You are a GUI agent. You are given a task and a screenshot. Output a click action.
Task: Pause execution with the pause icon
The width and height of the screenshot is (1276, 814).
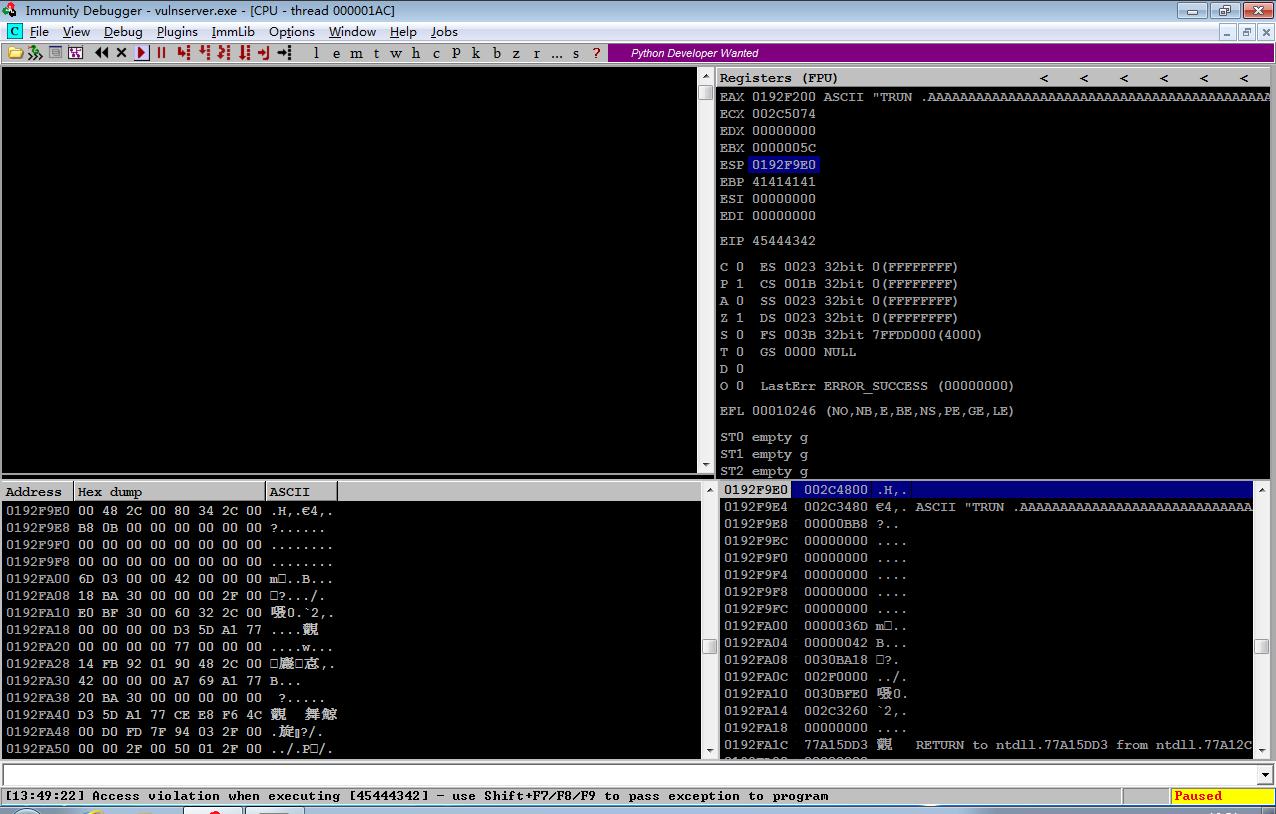coord(162,53)
